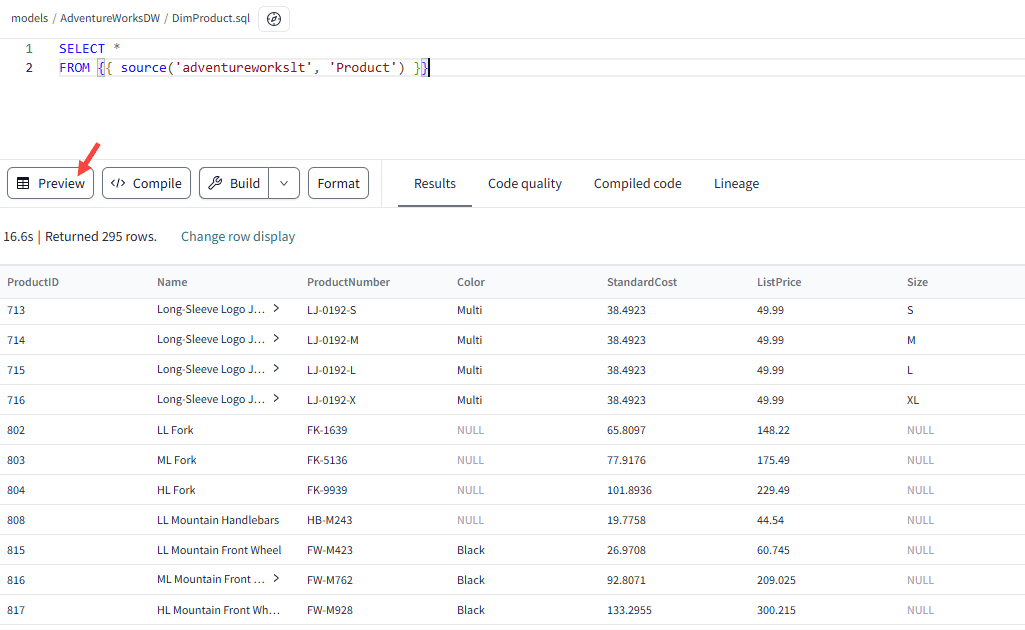This screenshot has width=1025, height=630.
Task: Click the StandardCost column header
Action: (642, 282)
